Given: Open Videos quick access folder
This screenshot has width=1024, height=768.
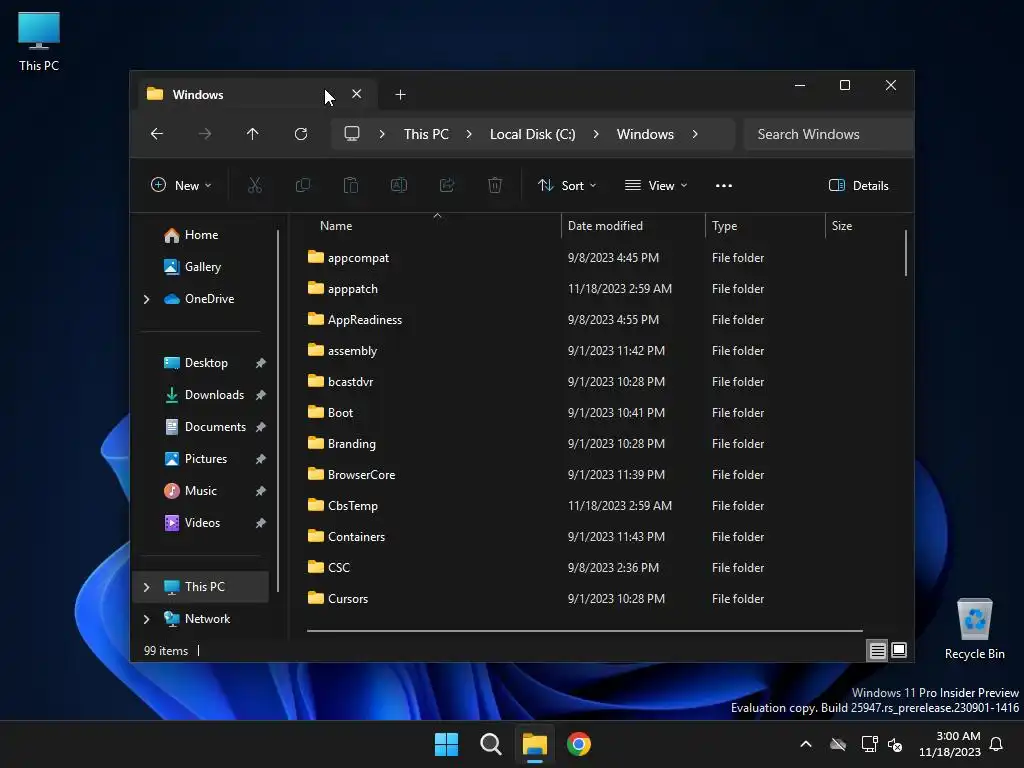Looking at the screenshot, I should 201,523.
